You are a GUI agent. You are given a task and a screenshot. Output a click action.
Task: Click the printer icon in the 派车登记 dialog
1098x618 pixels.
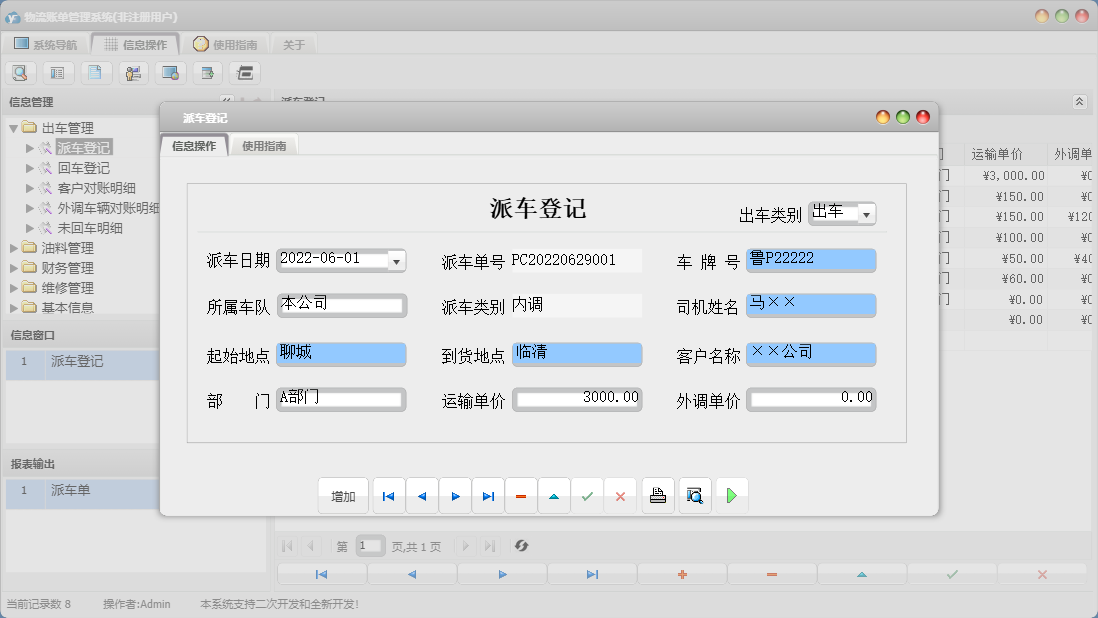657,495
